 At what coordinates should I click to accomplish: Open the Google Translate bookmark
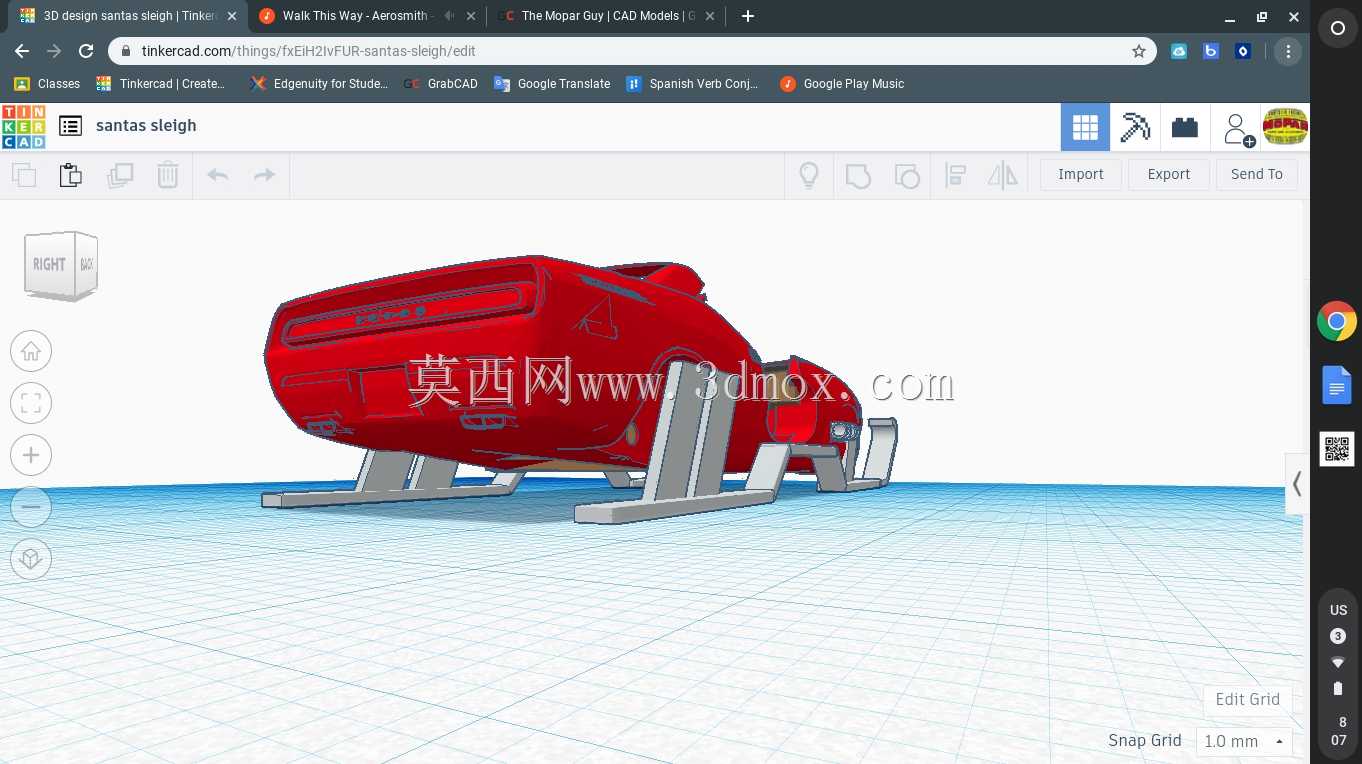click(x=552, y=84)
